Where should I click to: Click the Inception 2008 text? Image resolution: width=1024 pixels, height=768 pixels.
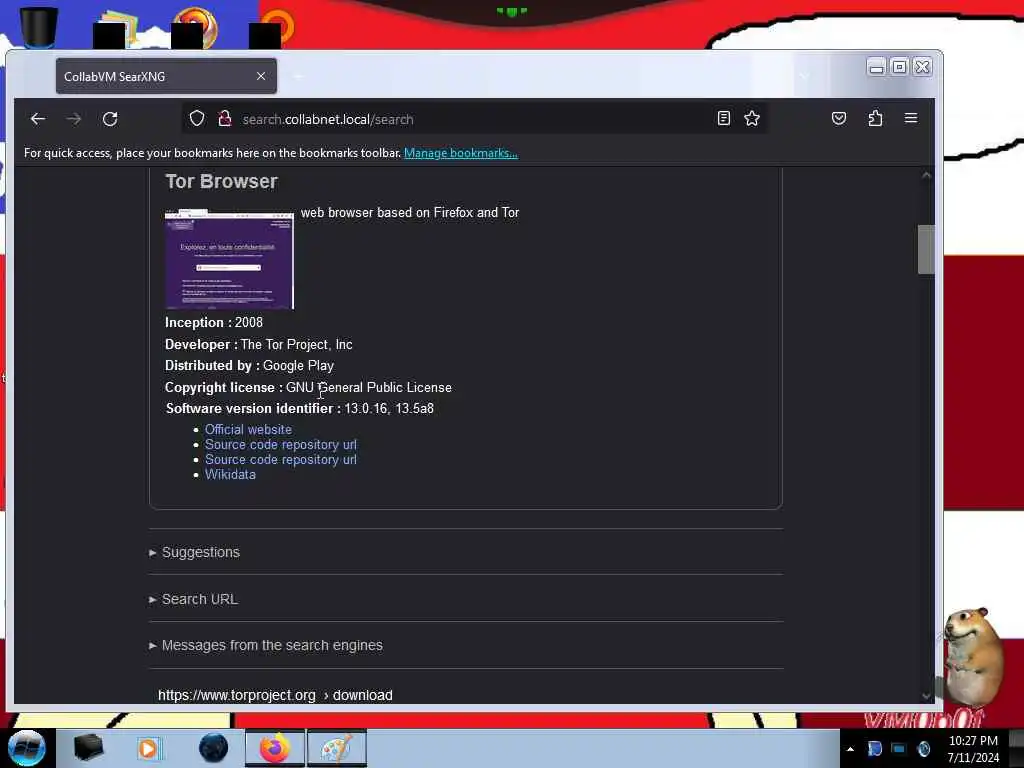click(214, 323)
